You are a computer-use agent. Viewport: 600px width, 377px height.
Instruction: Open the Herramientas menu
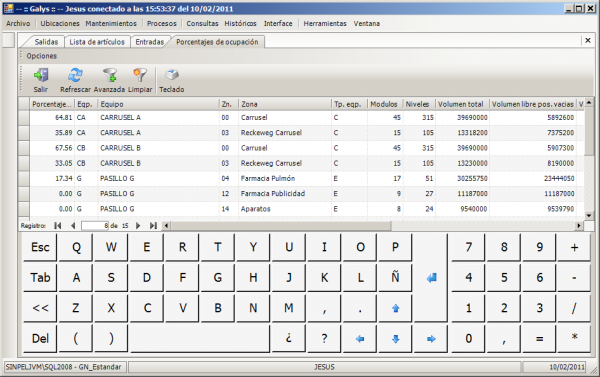[x=325, y=23]
